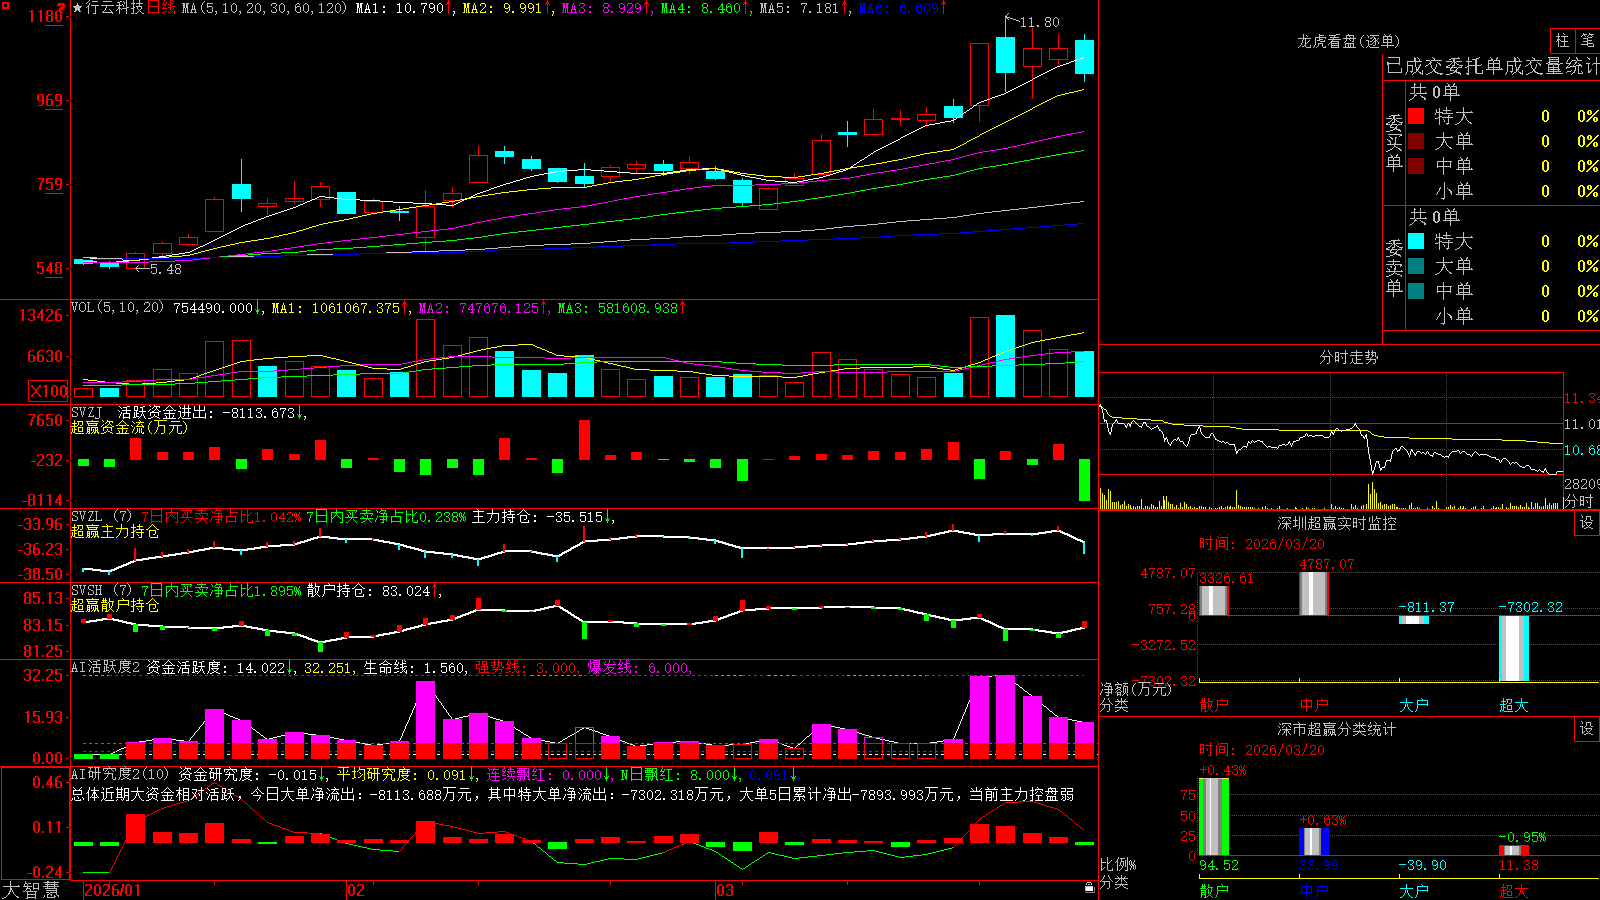
Task: Click the 分时走势 panel title
Action: tap(1348, 357)
